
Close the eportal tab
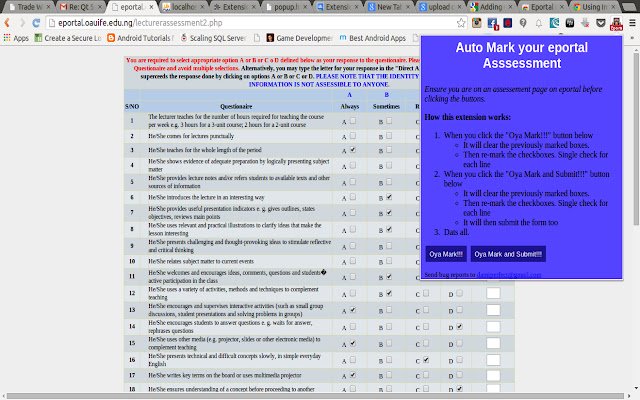(151, 7)
